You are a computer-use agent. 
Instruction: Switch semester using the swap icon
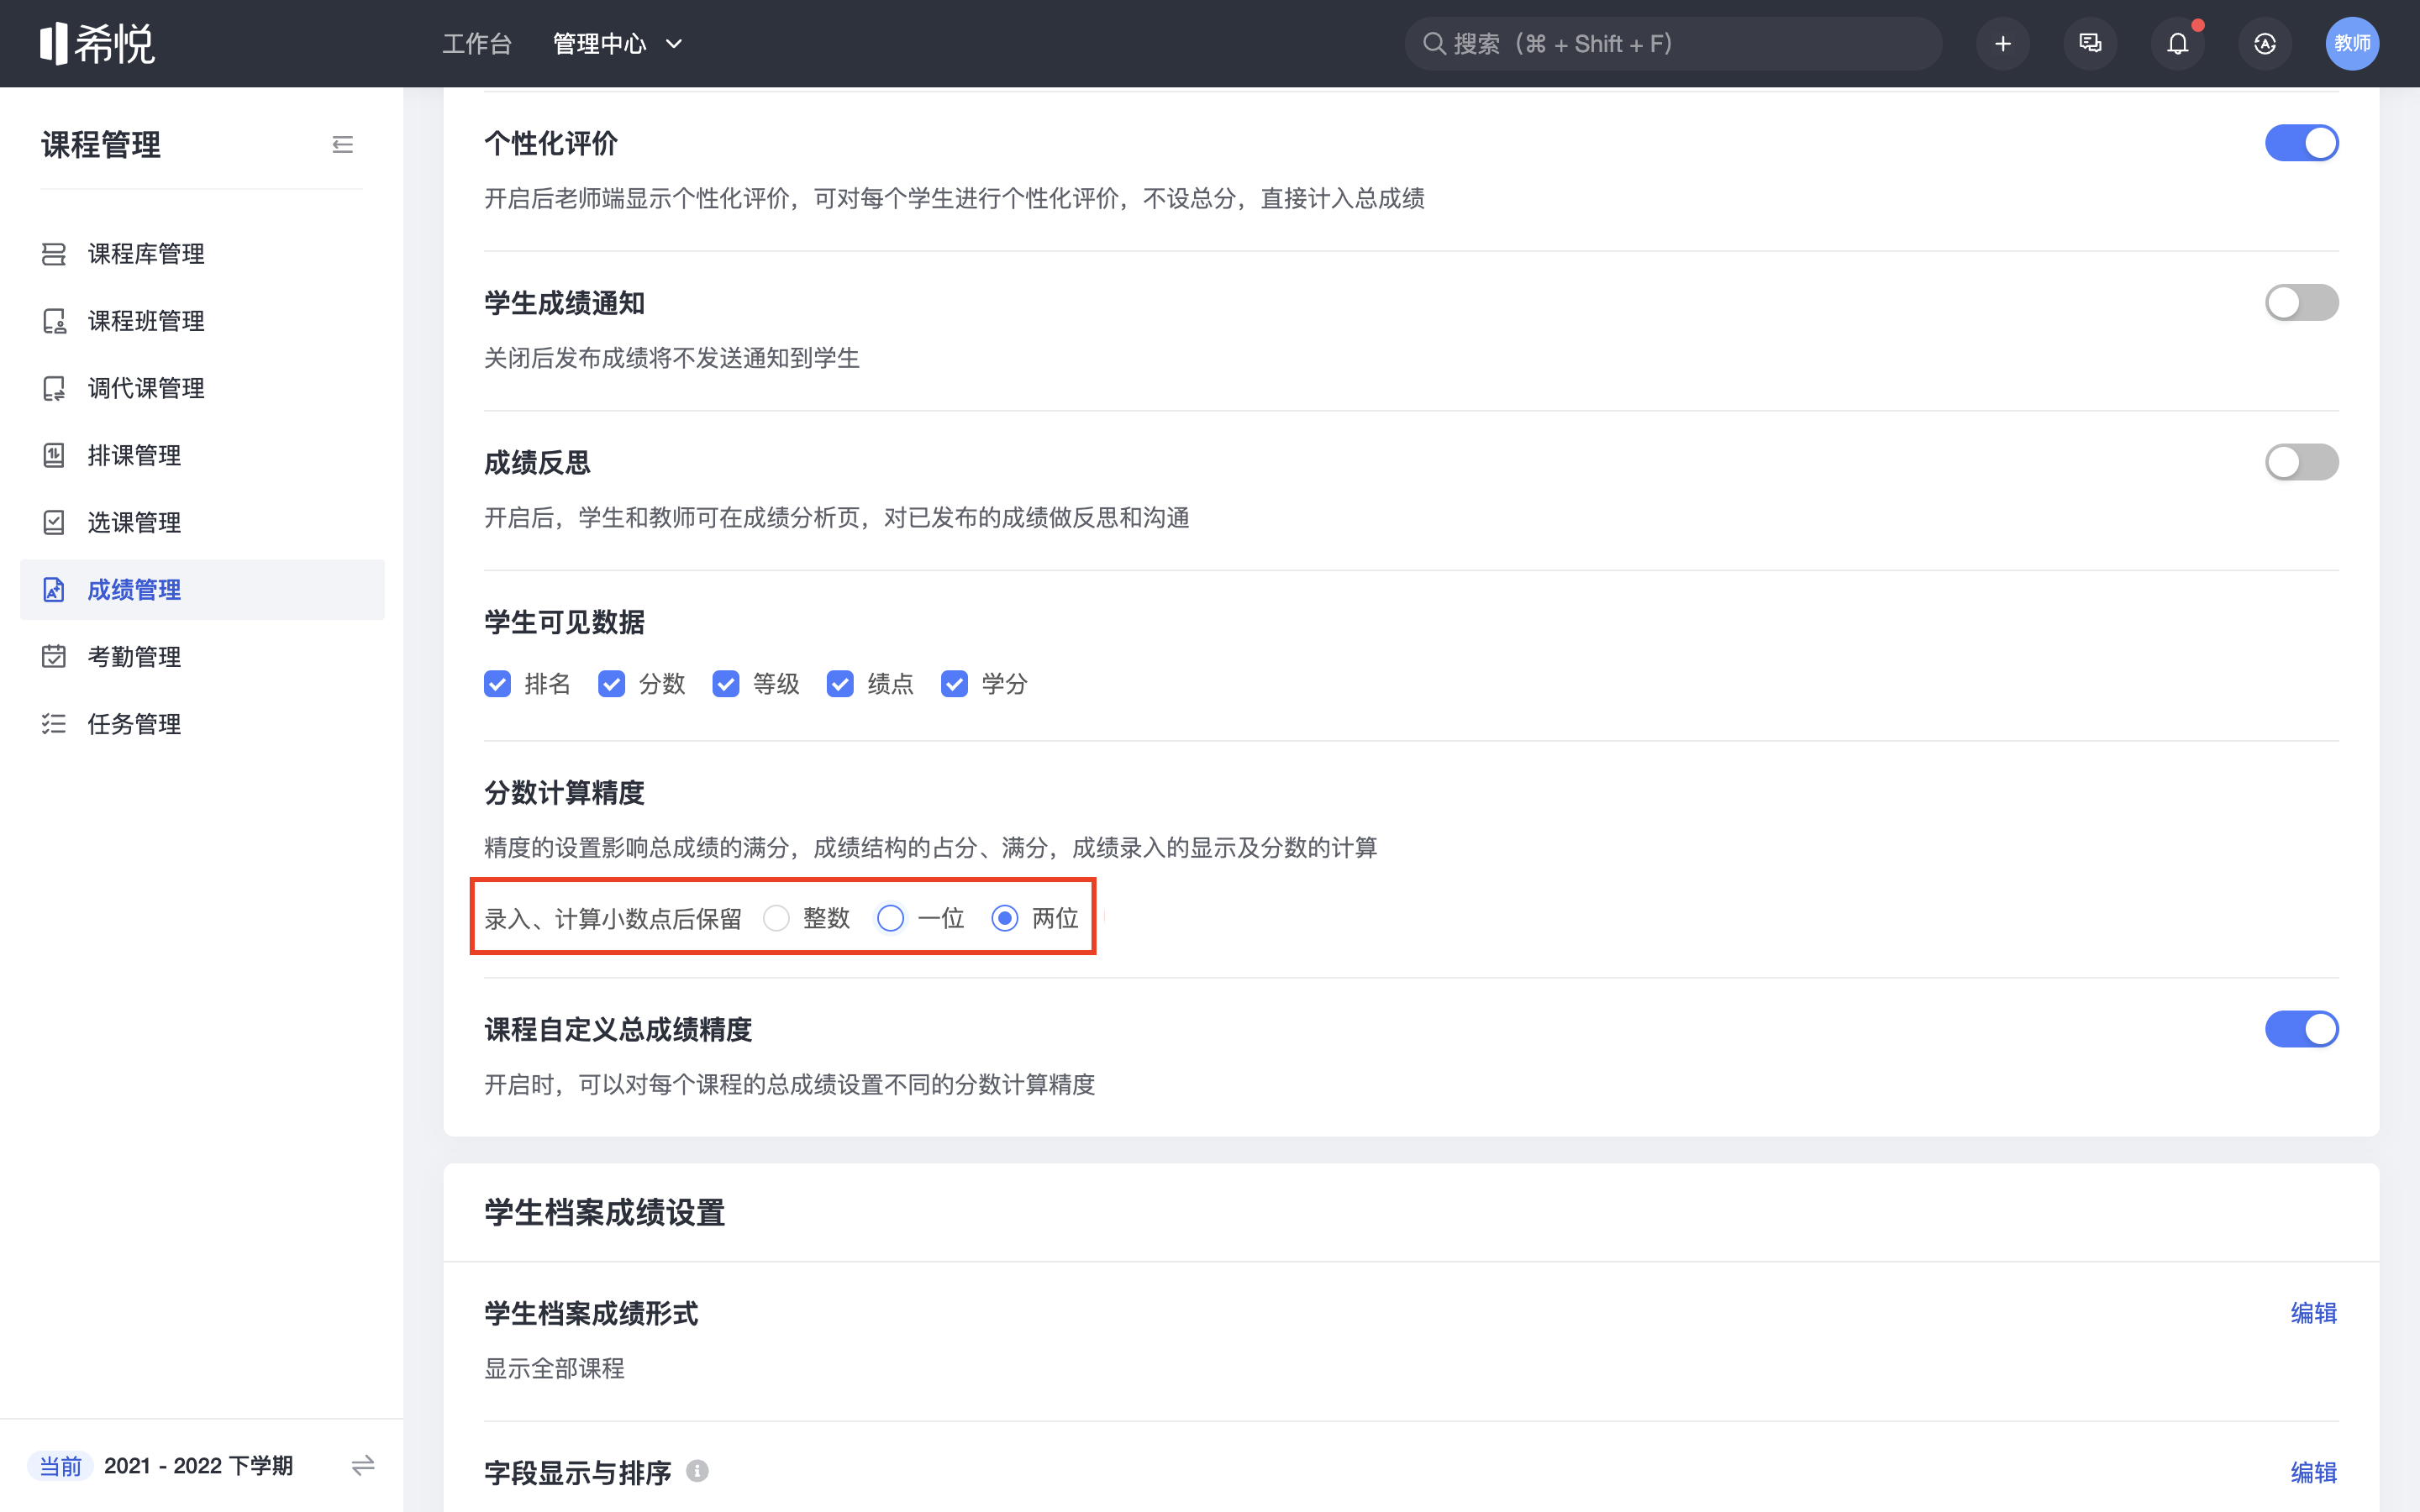point(363,1465)
